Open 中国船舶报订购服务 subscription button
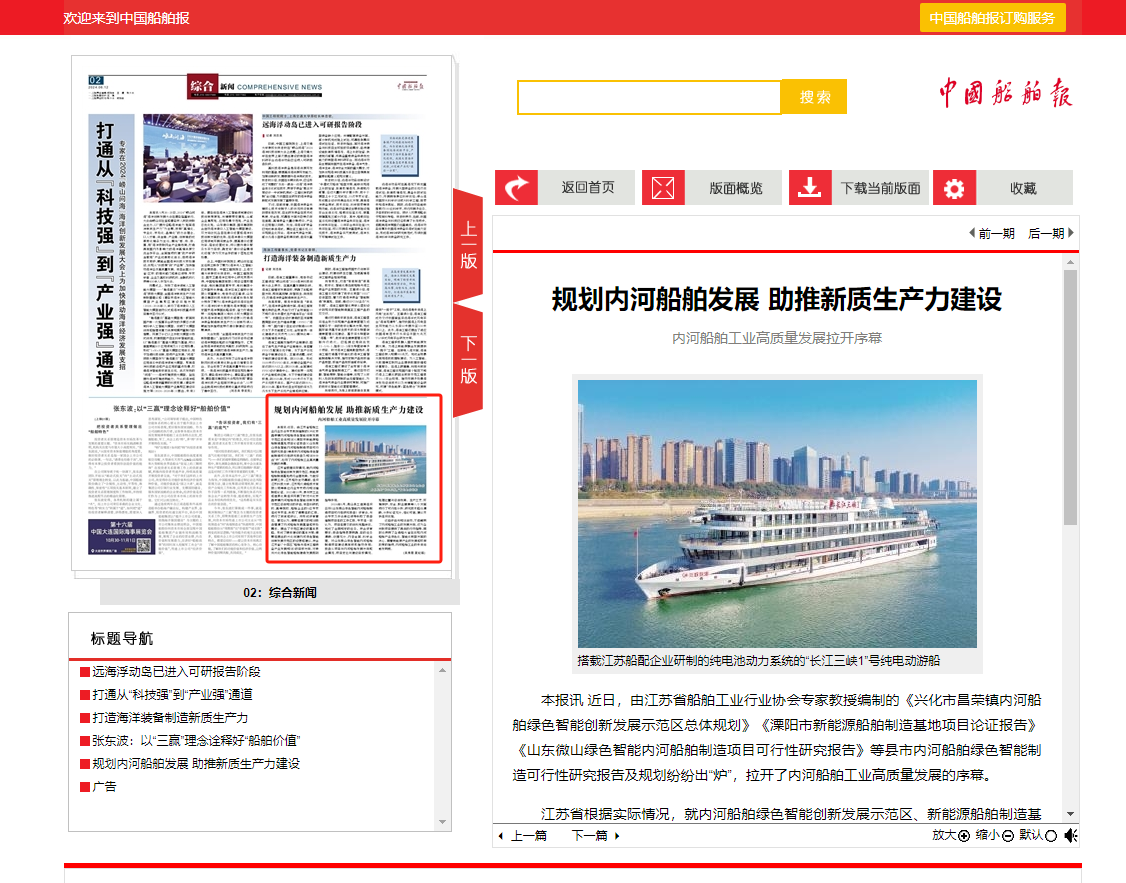The width and height of the screenshot is (1126, 883). click(991, 18)
